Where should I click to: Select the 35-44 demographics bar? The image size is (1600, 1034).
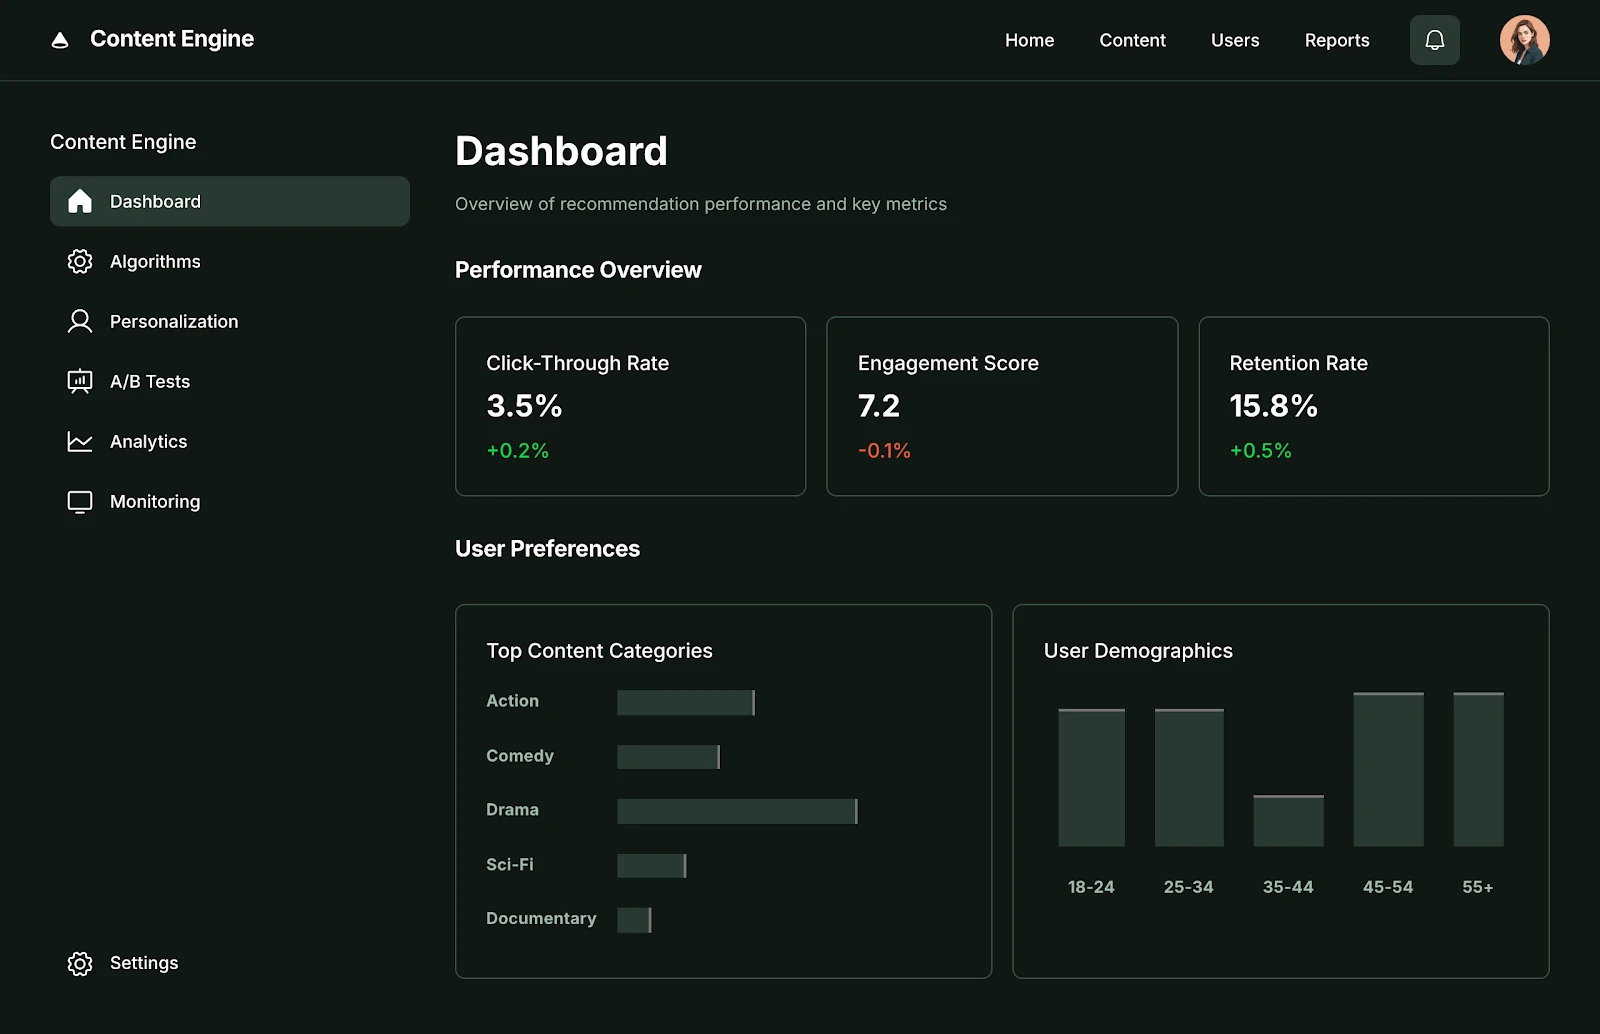pos(1288,820)
